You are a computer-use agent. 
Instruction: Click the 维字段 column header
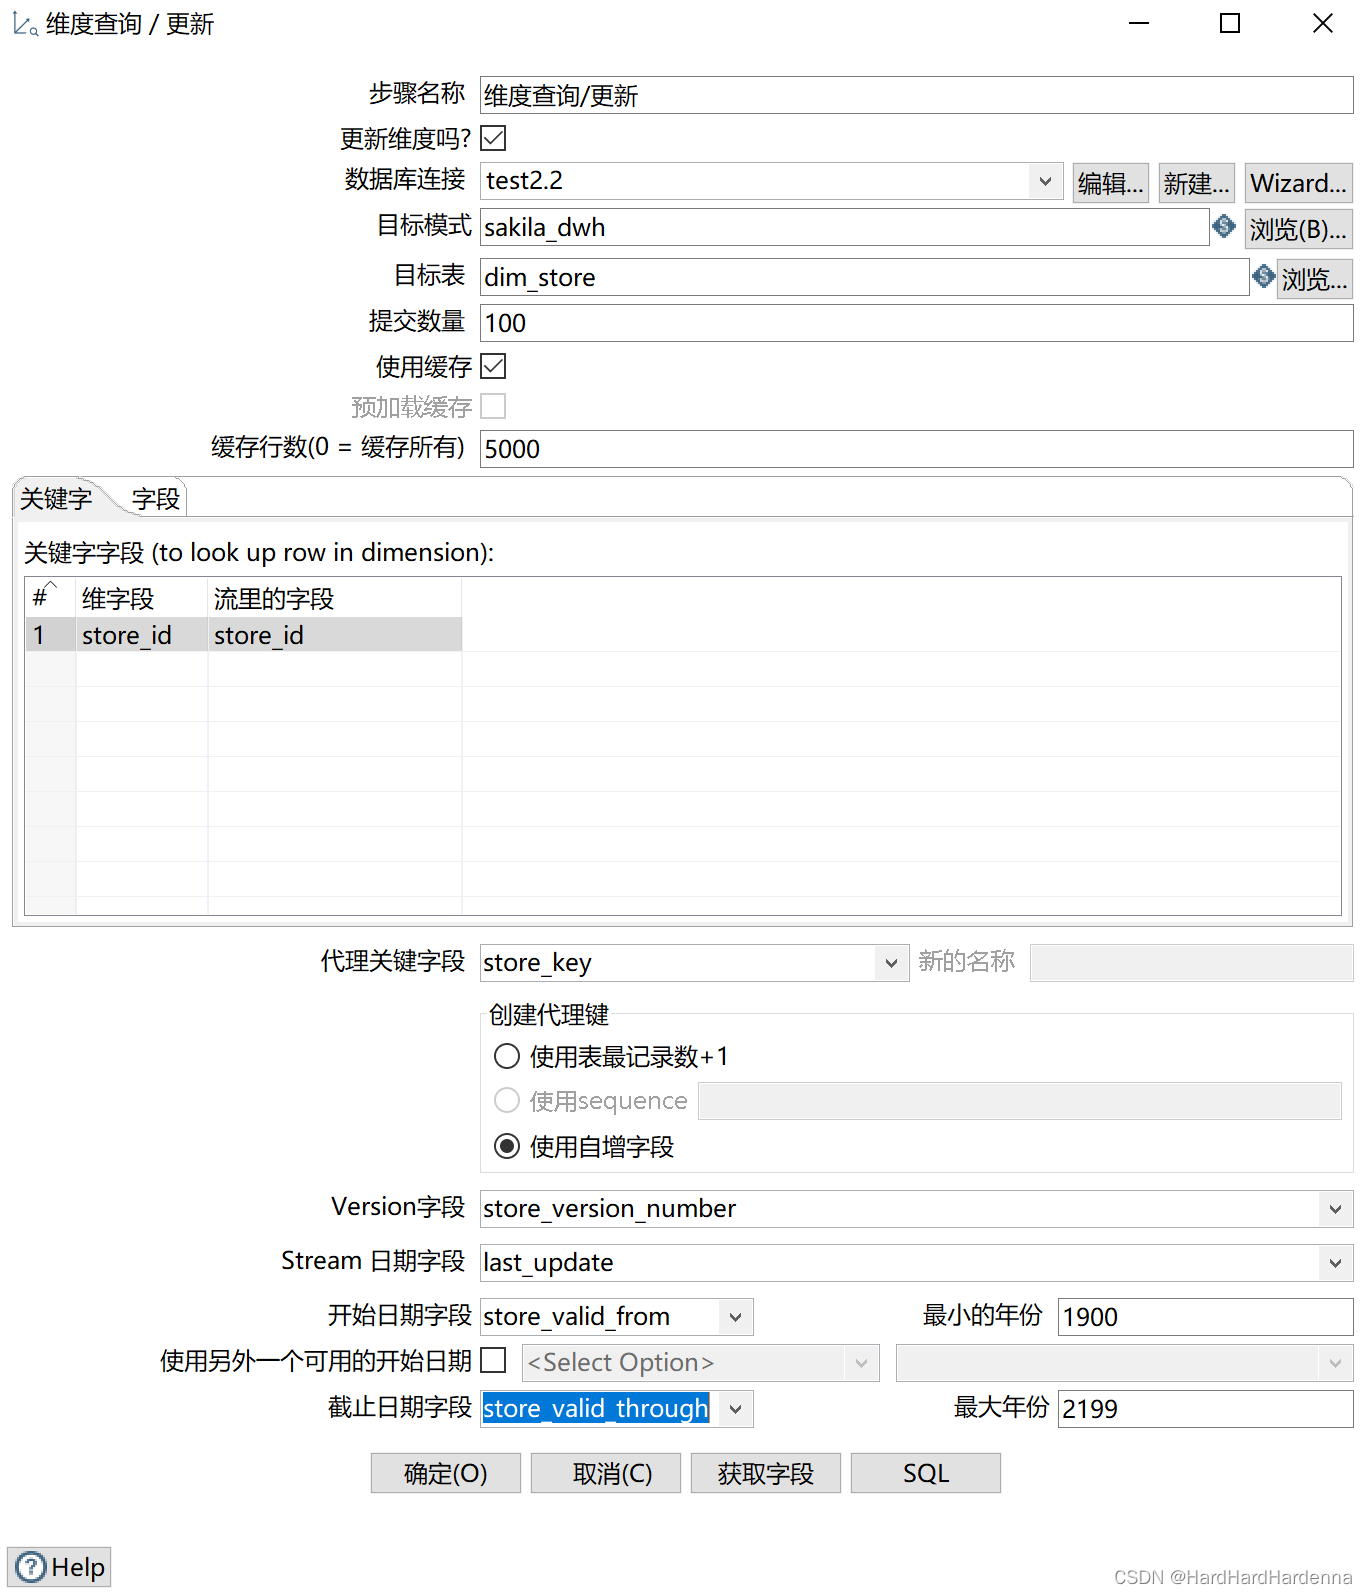click(142, 598)
